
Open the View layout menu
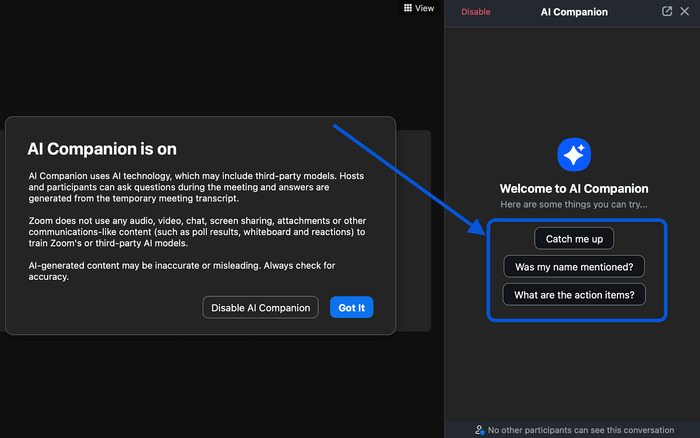[419, 8]
